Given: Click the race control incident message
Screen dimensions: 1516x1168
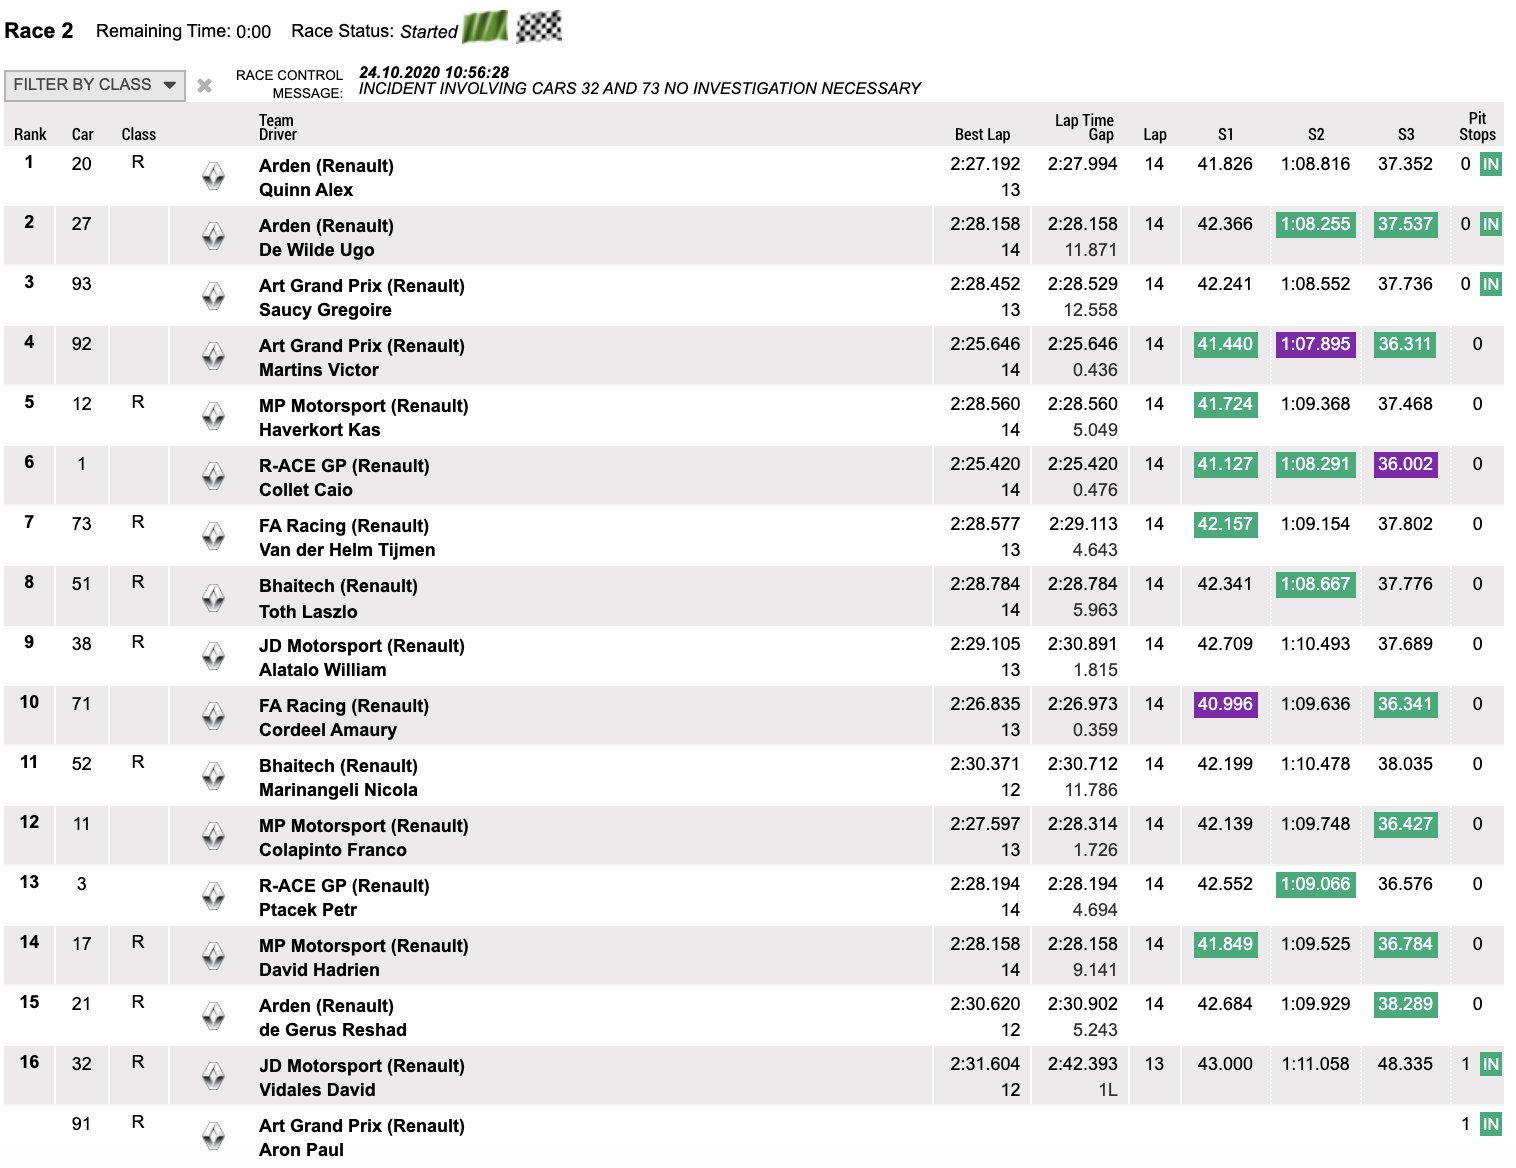Looking at the screenshot, I should (x=640, y=89).
